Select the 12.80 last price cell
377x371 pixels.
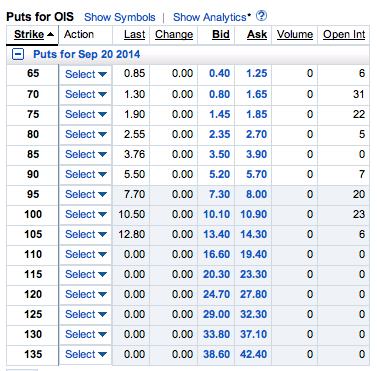132,234
